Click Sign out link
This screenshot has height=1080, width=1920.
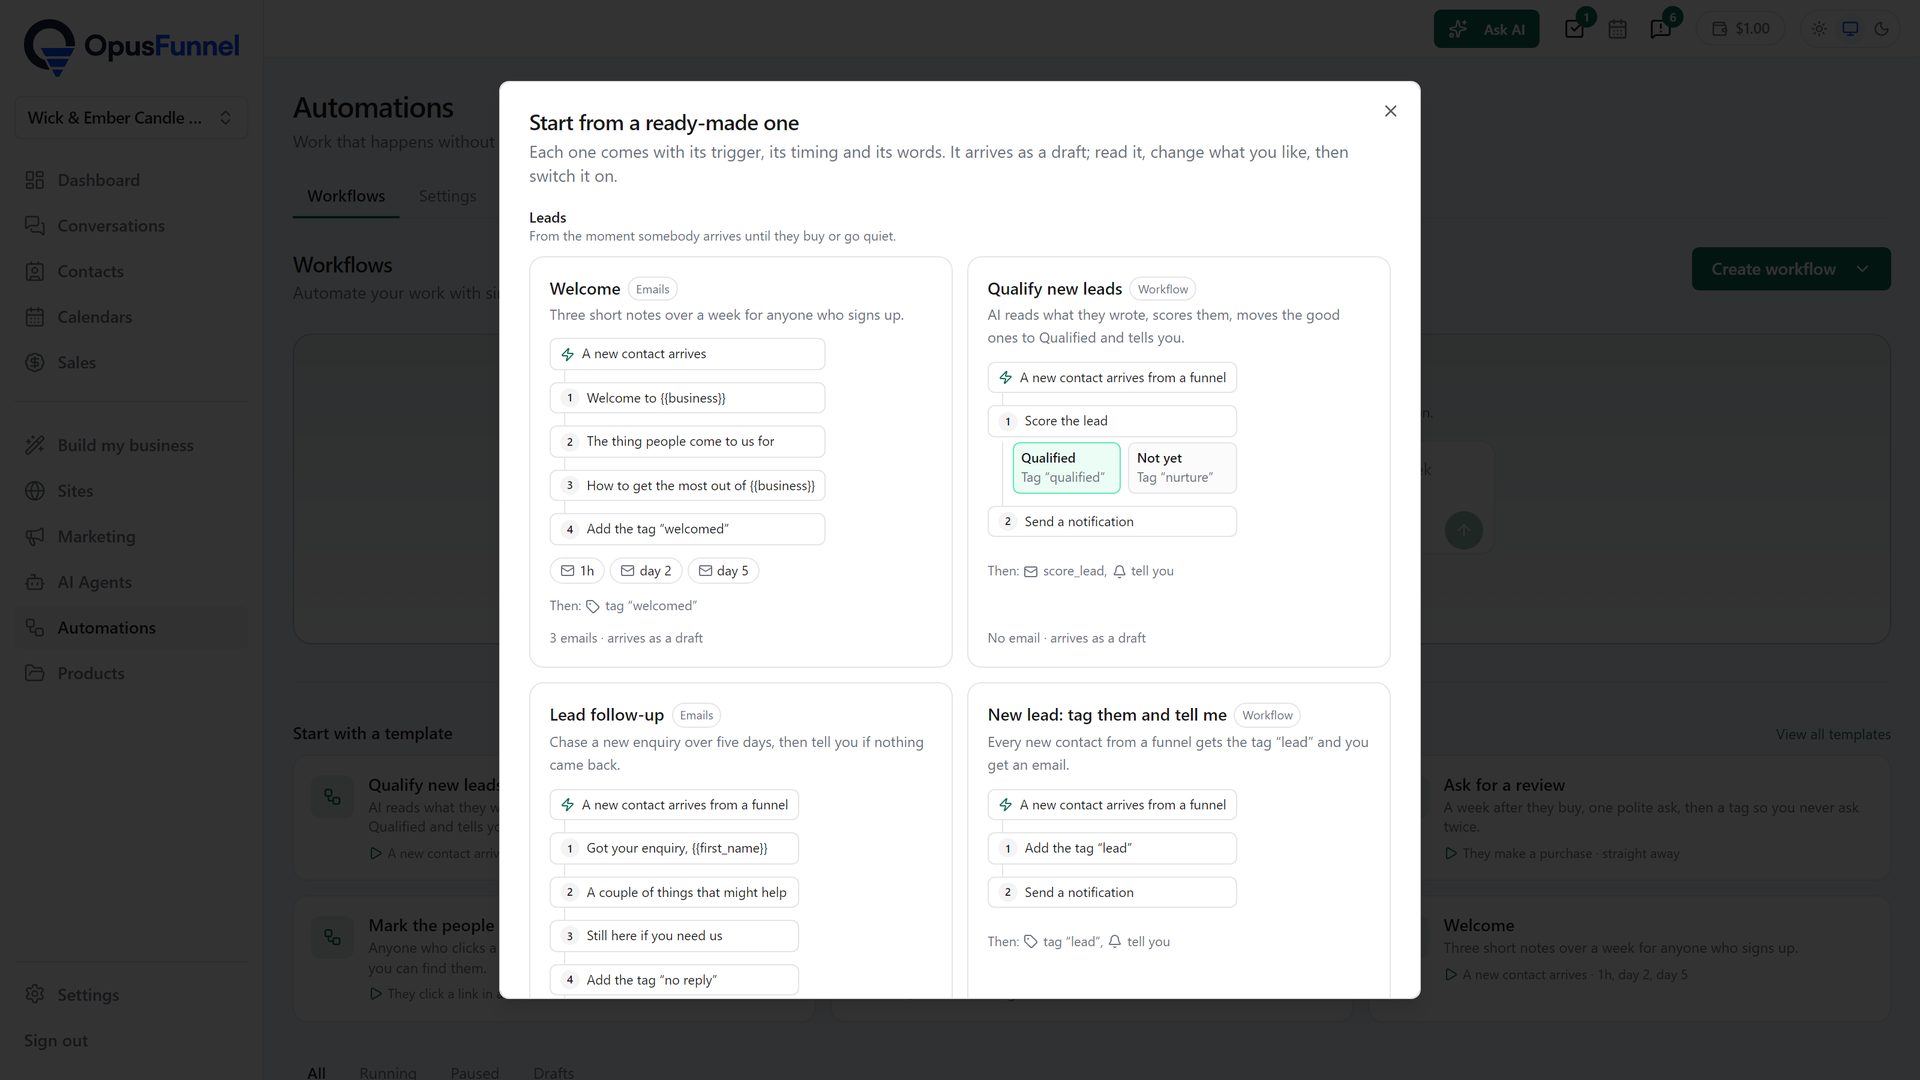tap(56, 1040)
